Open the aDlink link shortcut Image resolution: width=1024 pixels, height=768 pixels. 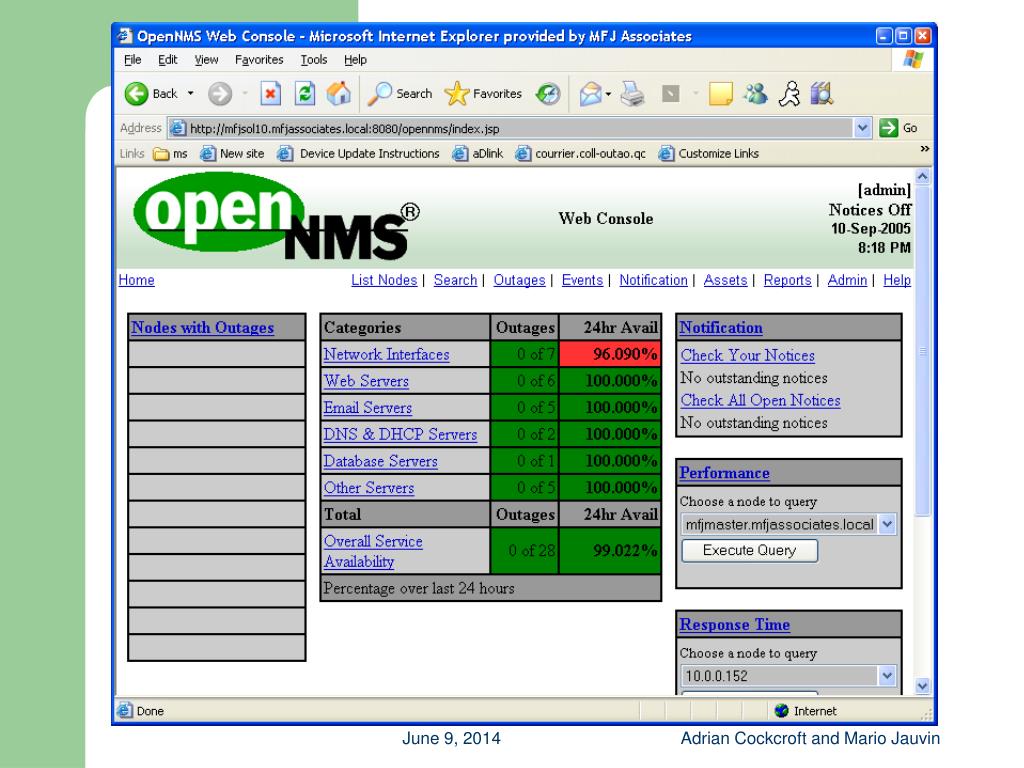[478, 154]
